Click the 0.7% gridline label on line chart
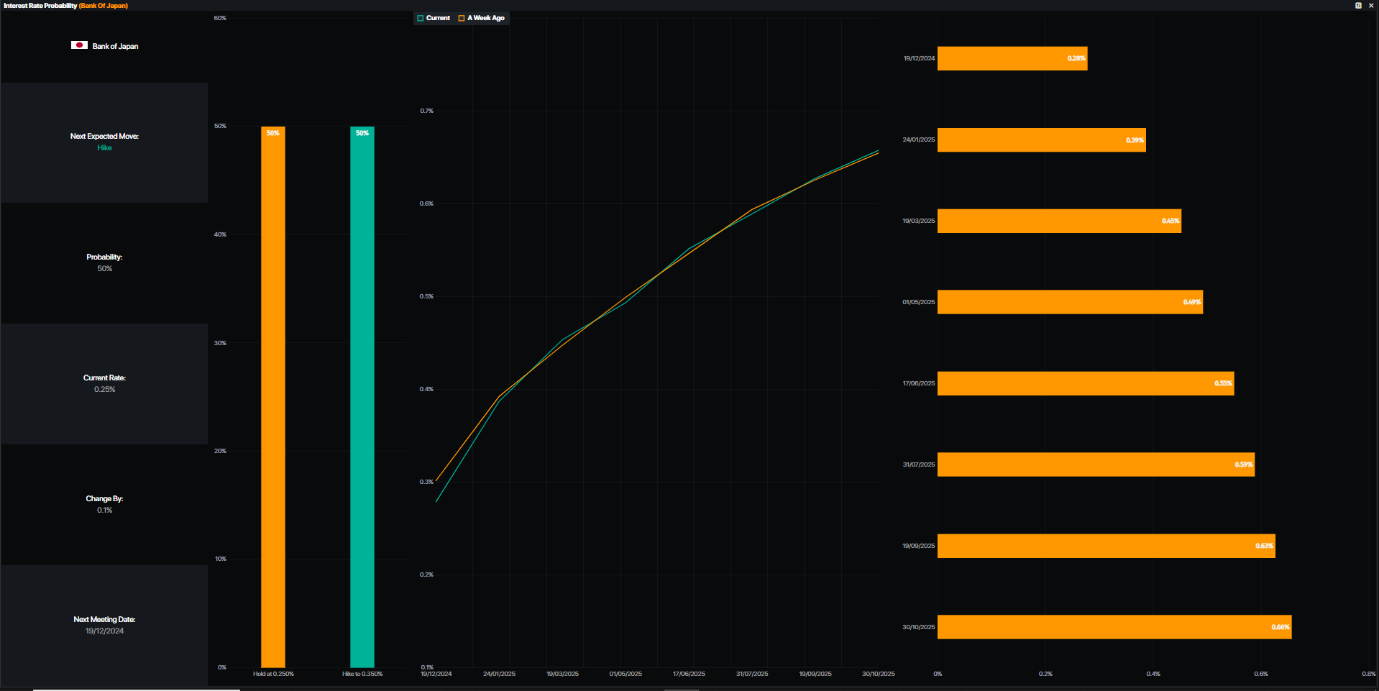 coord(427,111)
